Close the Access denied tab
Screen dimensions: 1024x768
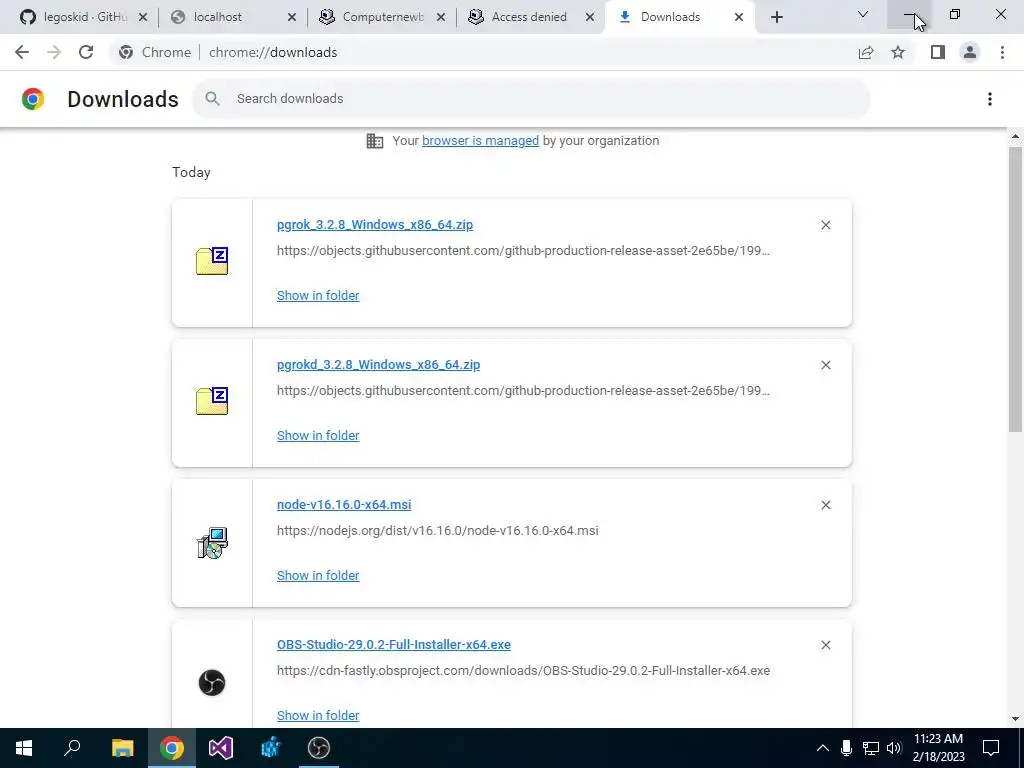click(x=590, y=17)
